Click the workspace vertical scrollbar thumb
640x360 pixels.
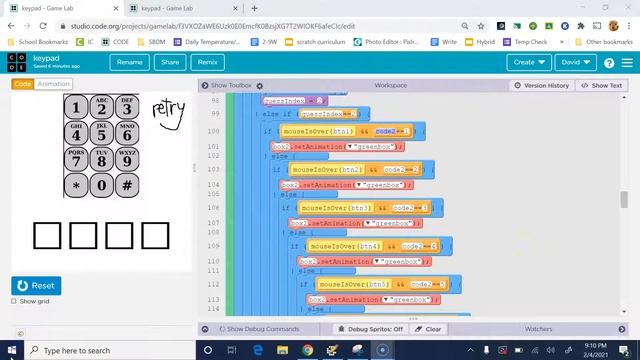624,200
